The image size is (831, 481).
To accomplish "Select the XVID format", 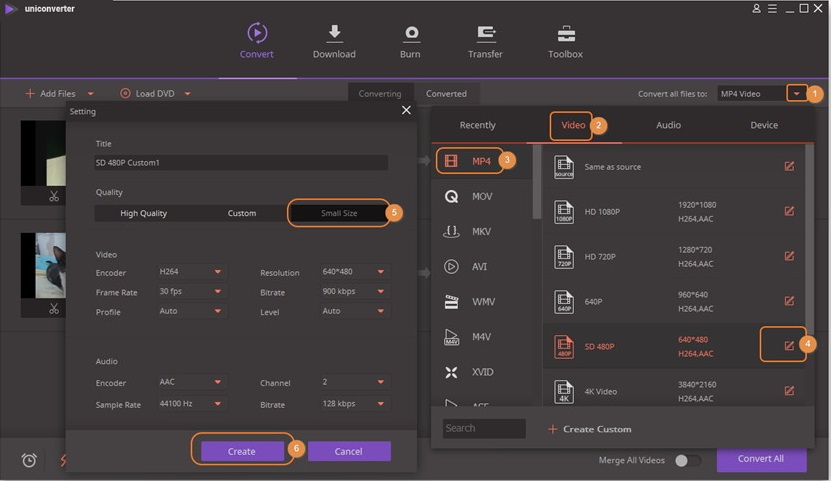I will (482, 372).
